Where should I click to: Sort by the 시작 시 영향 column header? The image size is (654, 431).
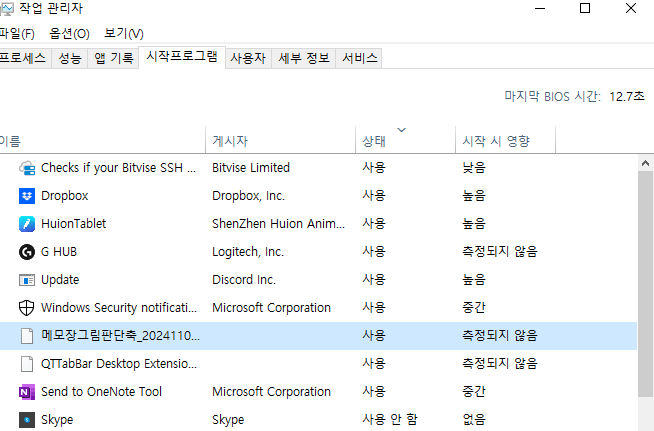(x=505, y=140)
